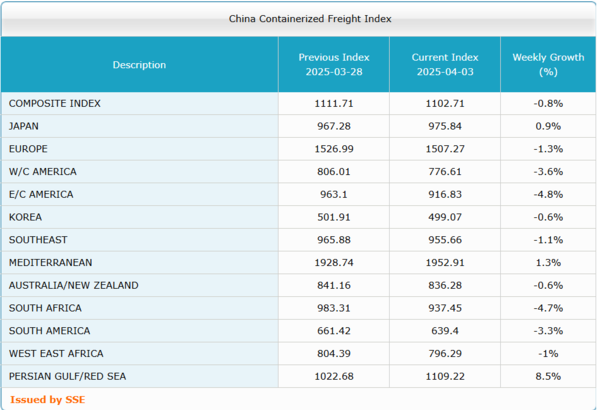The width and height of the screenshot is (600, 410).
Task: Click the SOUTH AMERICA description cell
Action: (x=49, y=331)
